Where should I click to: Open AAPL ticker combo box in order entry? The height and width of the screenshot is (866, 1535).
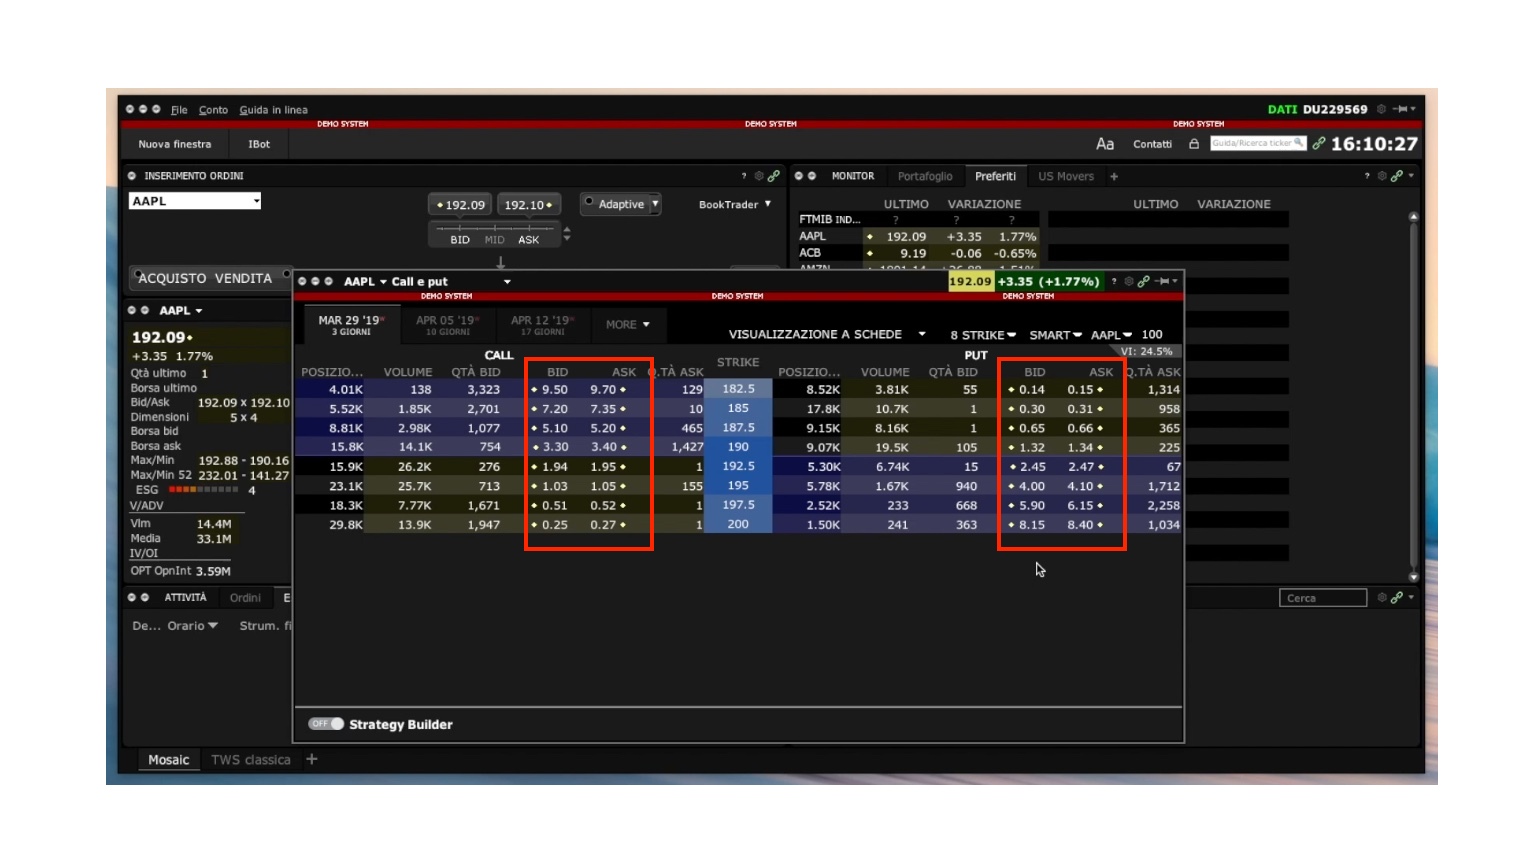(x=195, y=201)
